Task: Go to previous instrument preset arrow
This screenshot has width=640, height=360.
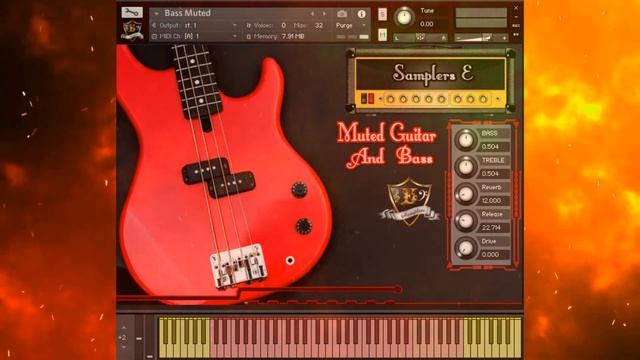Action: coord(312,14)
